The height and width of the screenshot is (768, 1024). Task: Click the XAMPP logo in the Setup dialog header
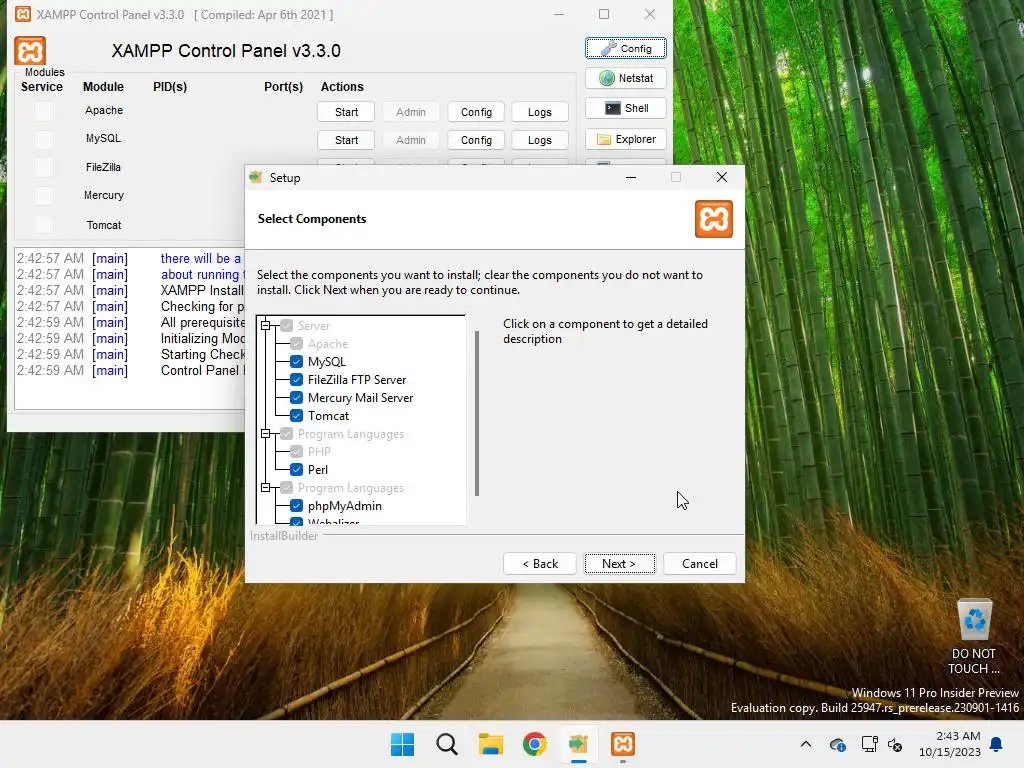713,219
